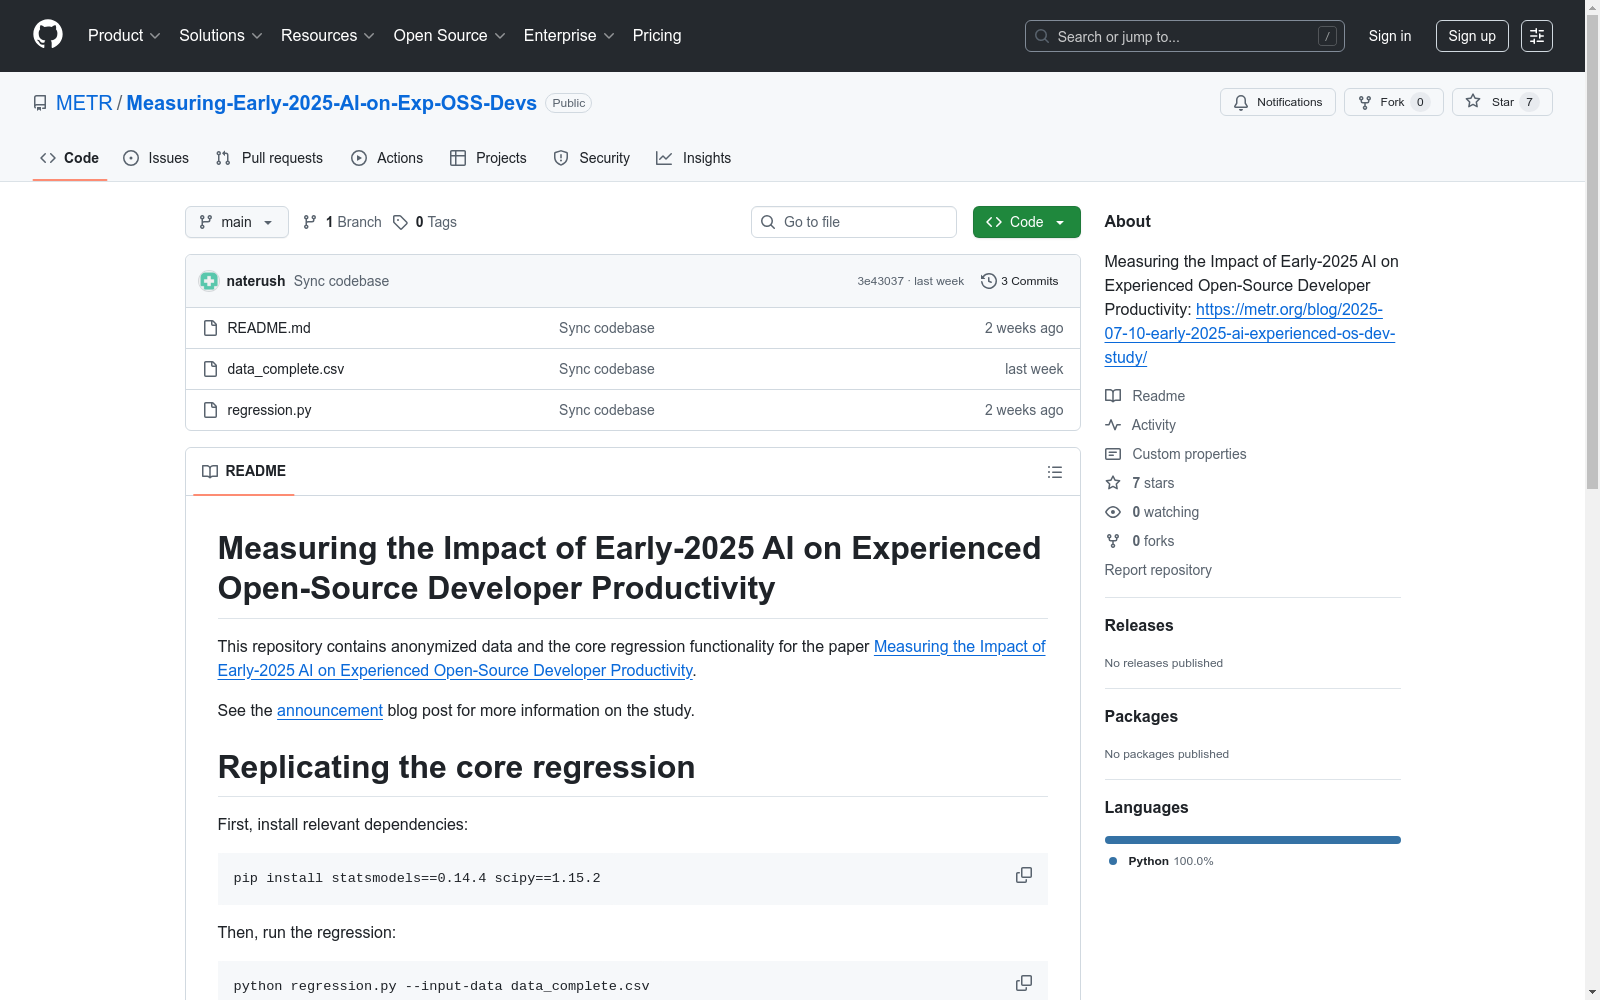Screen dimensions: 1600x1000
Task: Select the README tab in file viewer
Action: coord(244,471)
